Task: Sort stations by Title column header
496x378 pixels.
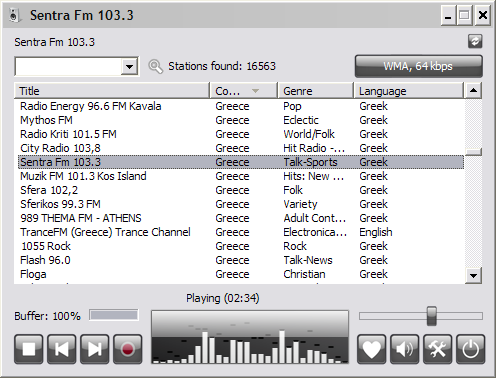Action: (112, 91)
